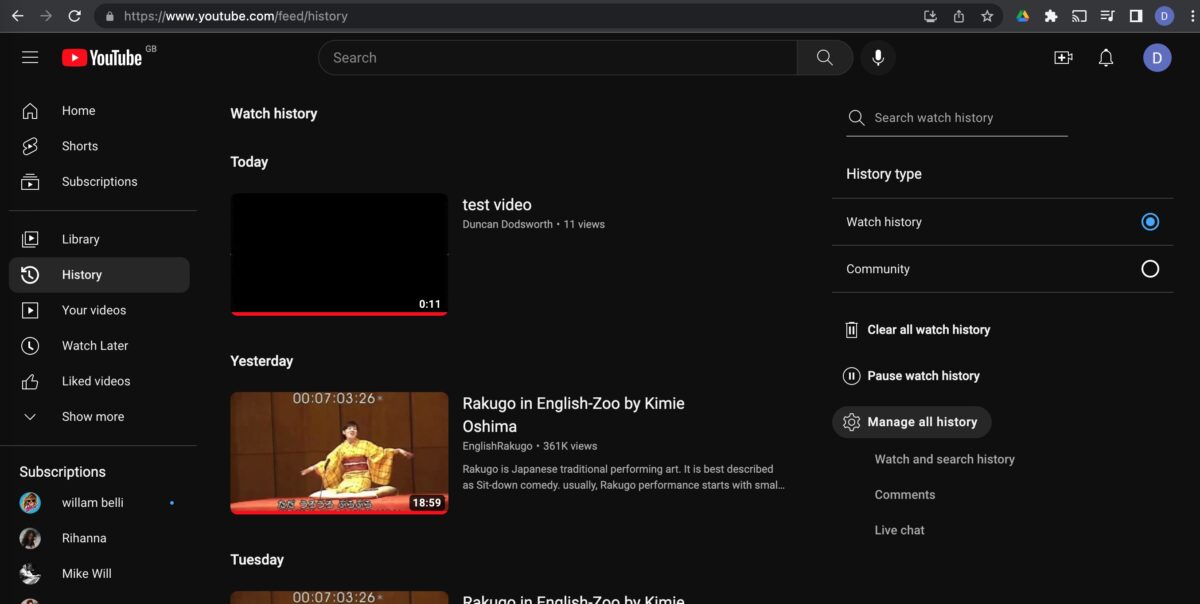Viewport: 1200px width, 604px height.
Task: Open the Chrome profile avatar
Action: (1164, 16)
